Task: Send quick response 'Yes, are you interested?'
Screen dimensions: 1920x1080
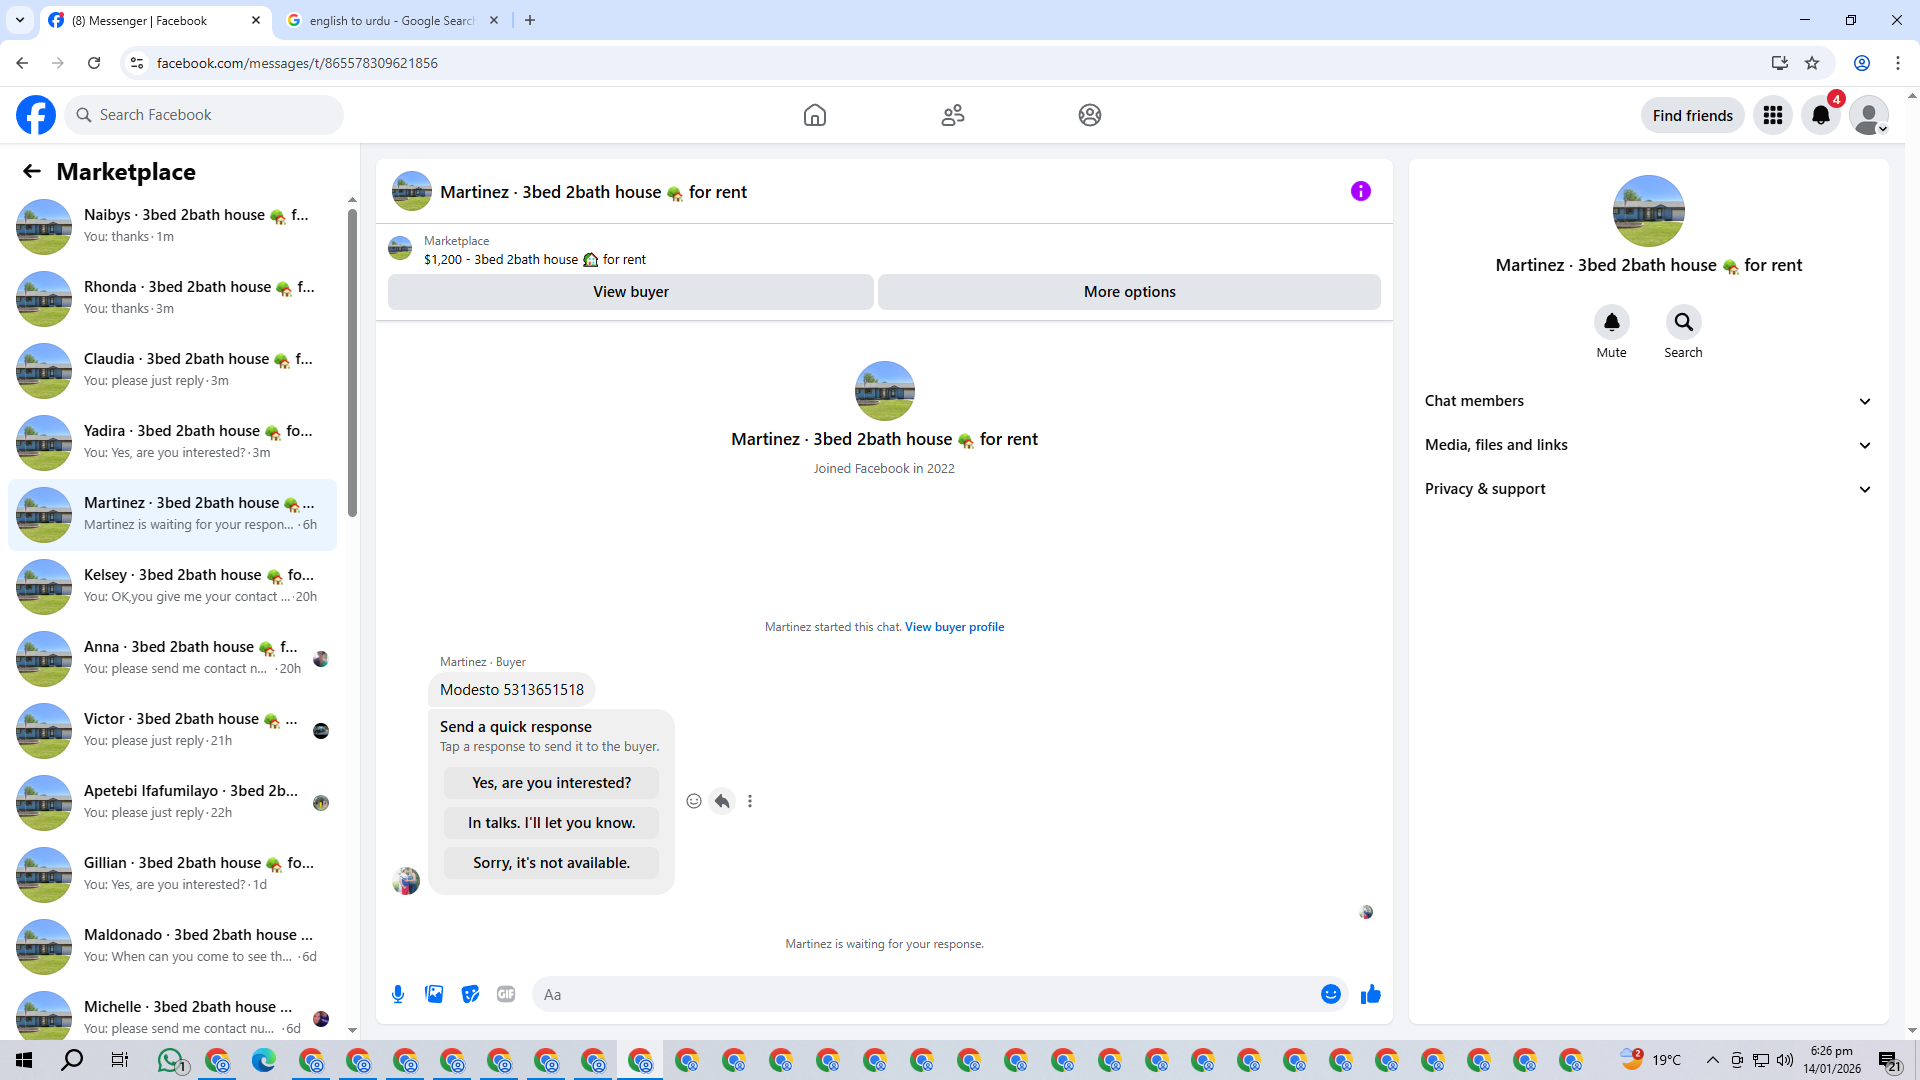Action: click(551, 783)
